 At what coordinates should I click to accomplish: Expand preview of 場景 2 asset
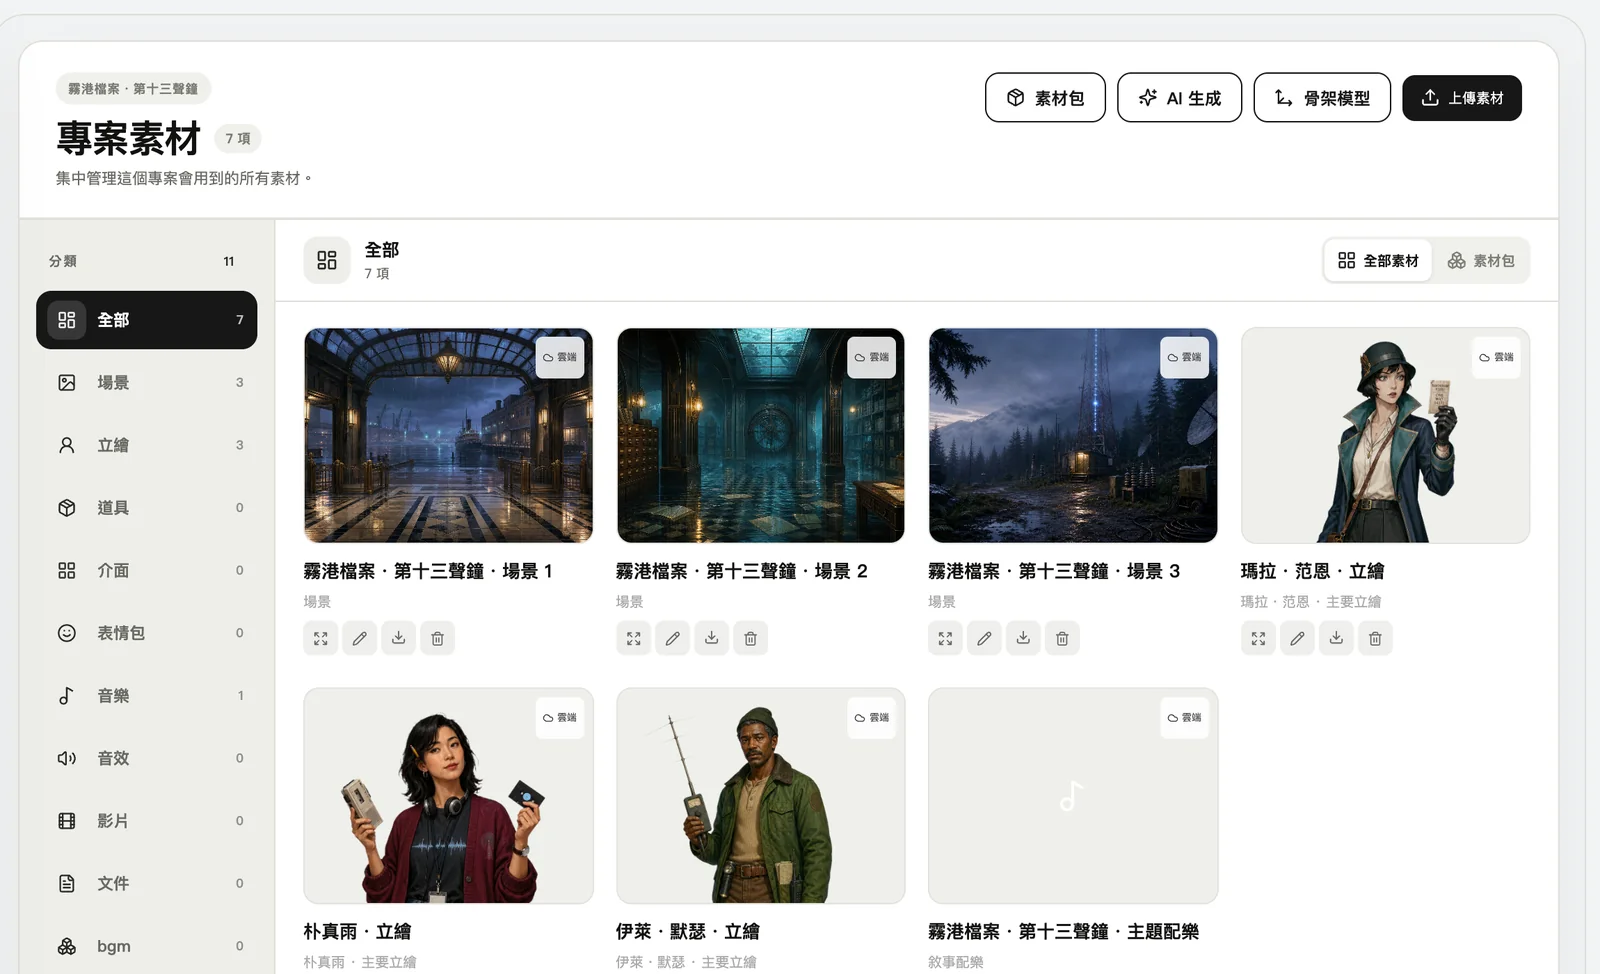coord(634,638)
